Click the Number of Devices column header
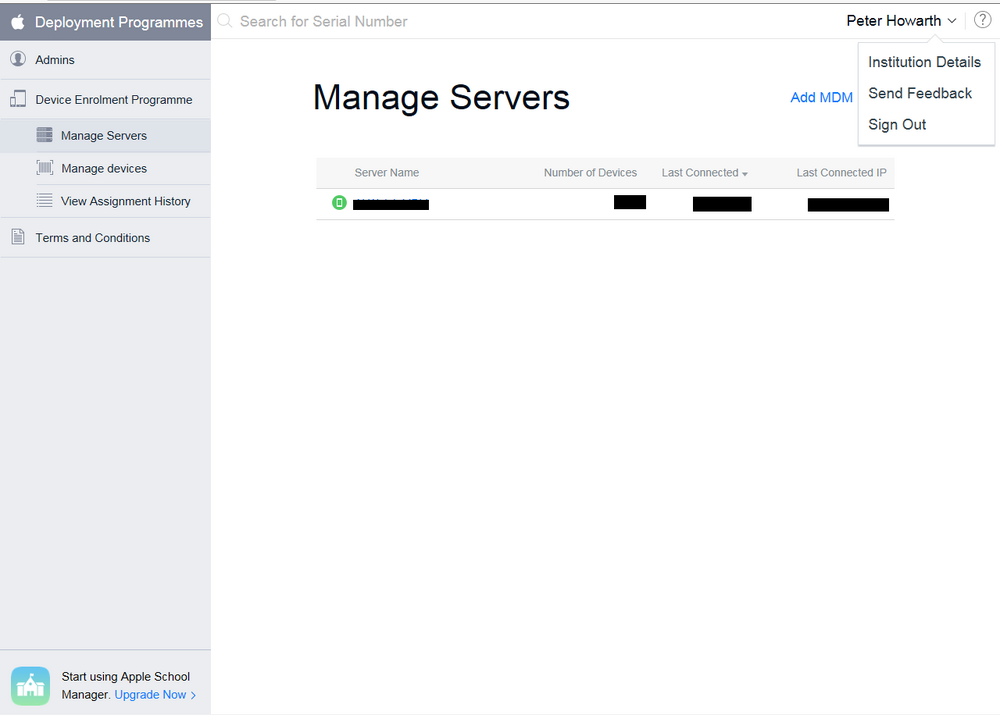 coord(590,173)
